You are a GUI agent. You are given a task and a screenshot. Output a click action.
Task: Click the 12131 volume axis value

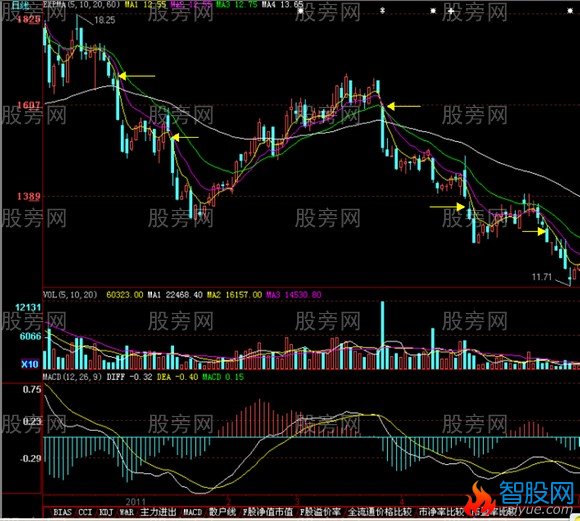28,307
